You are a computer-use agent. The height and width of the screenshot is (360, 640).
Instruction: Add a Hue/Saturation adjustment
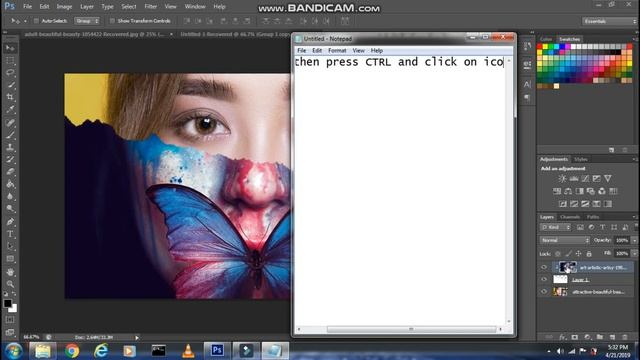(557, 191)
